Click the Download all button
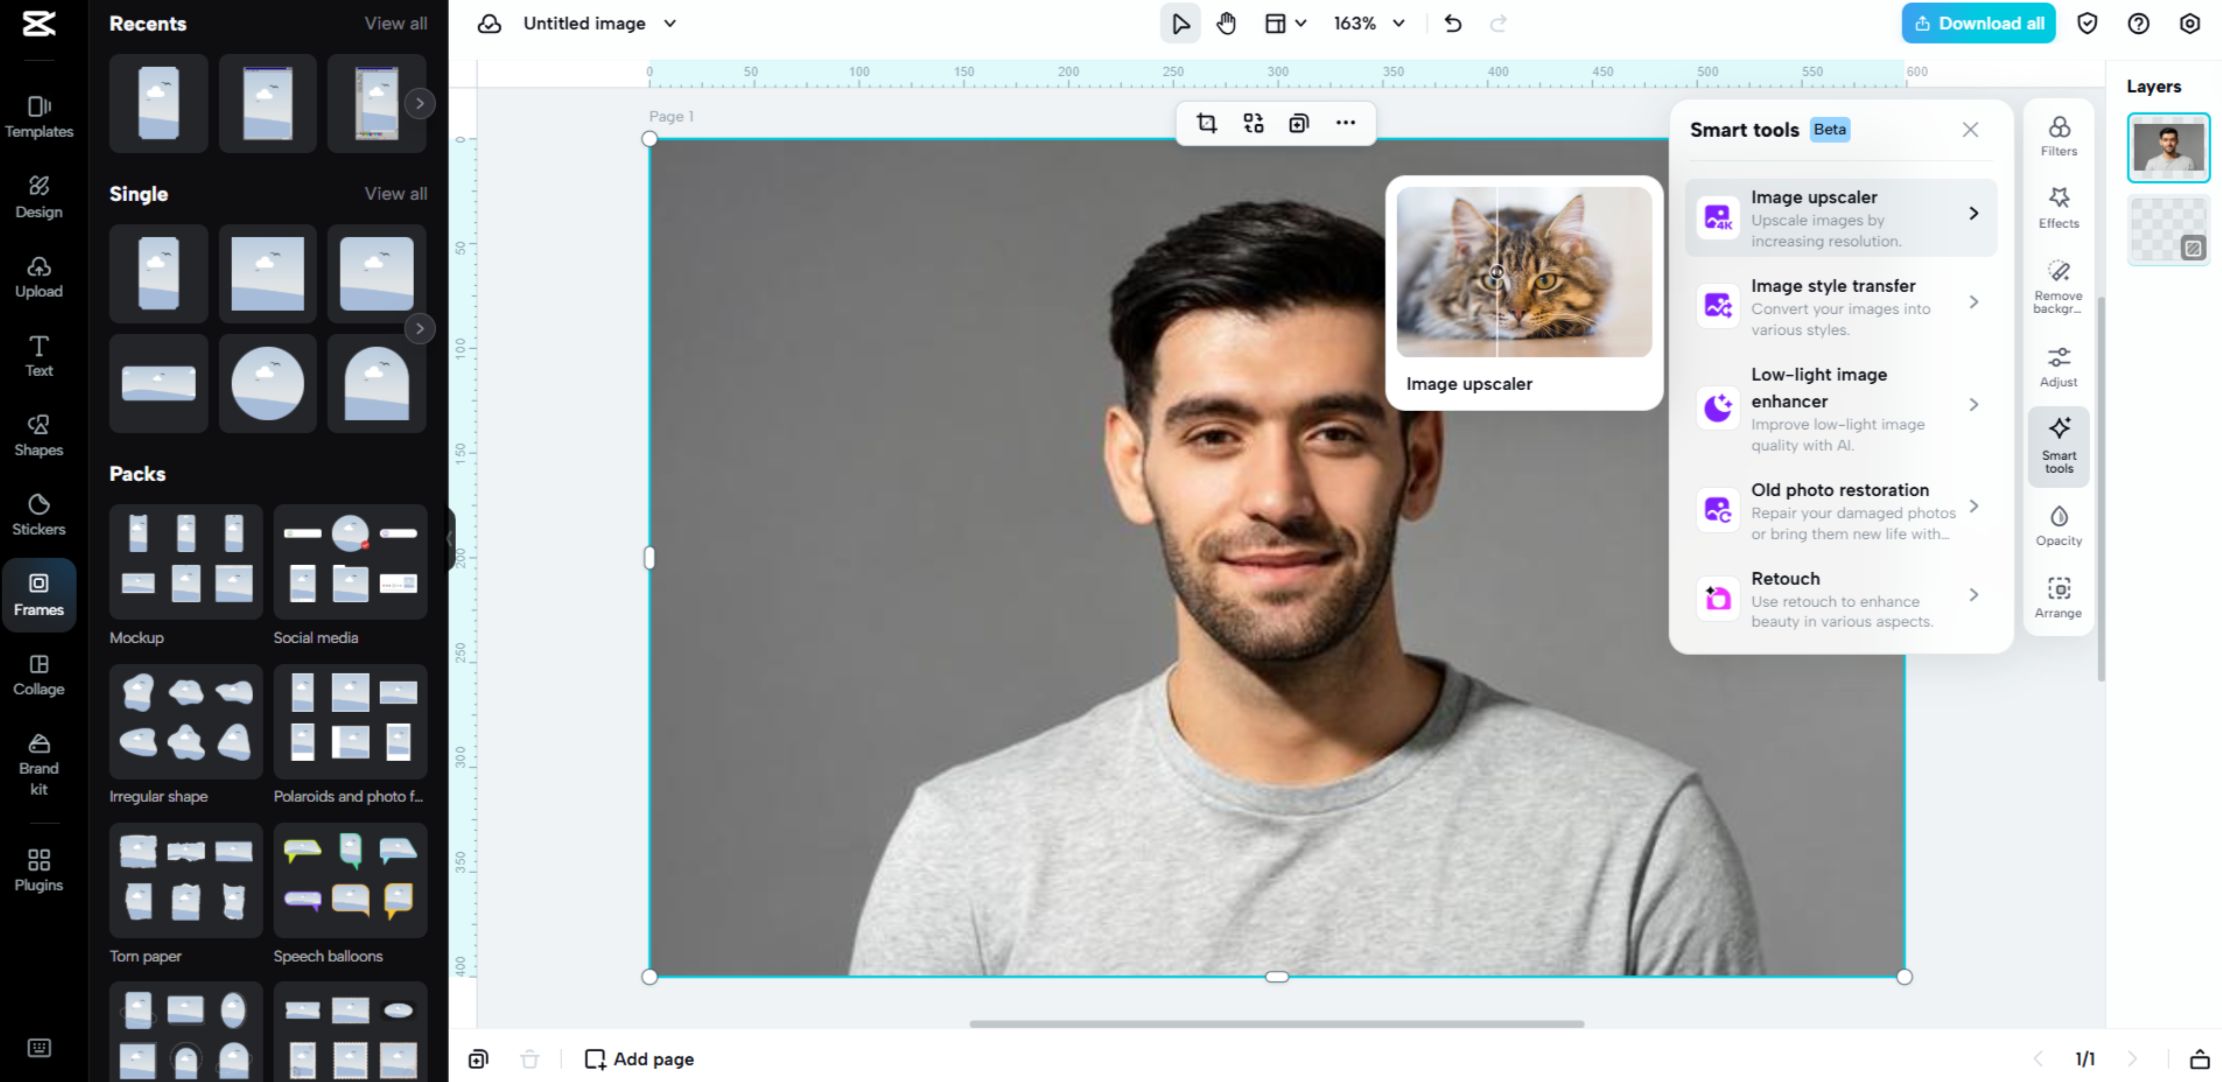The height and width of the screenshot is (1082, 2222). coord(1978,22)
